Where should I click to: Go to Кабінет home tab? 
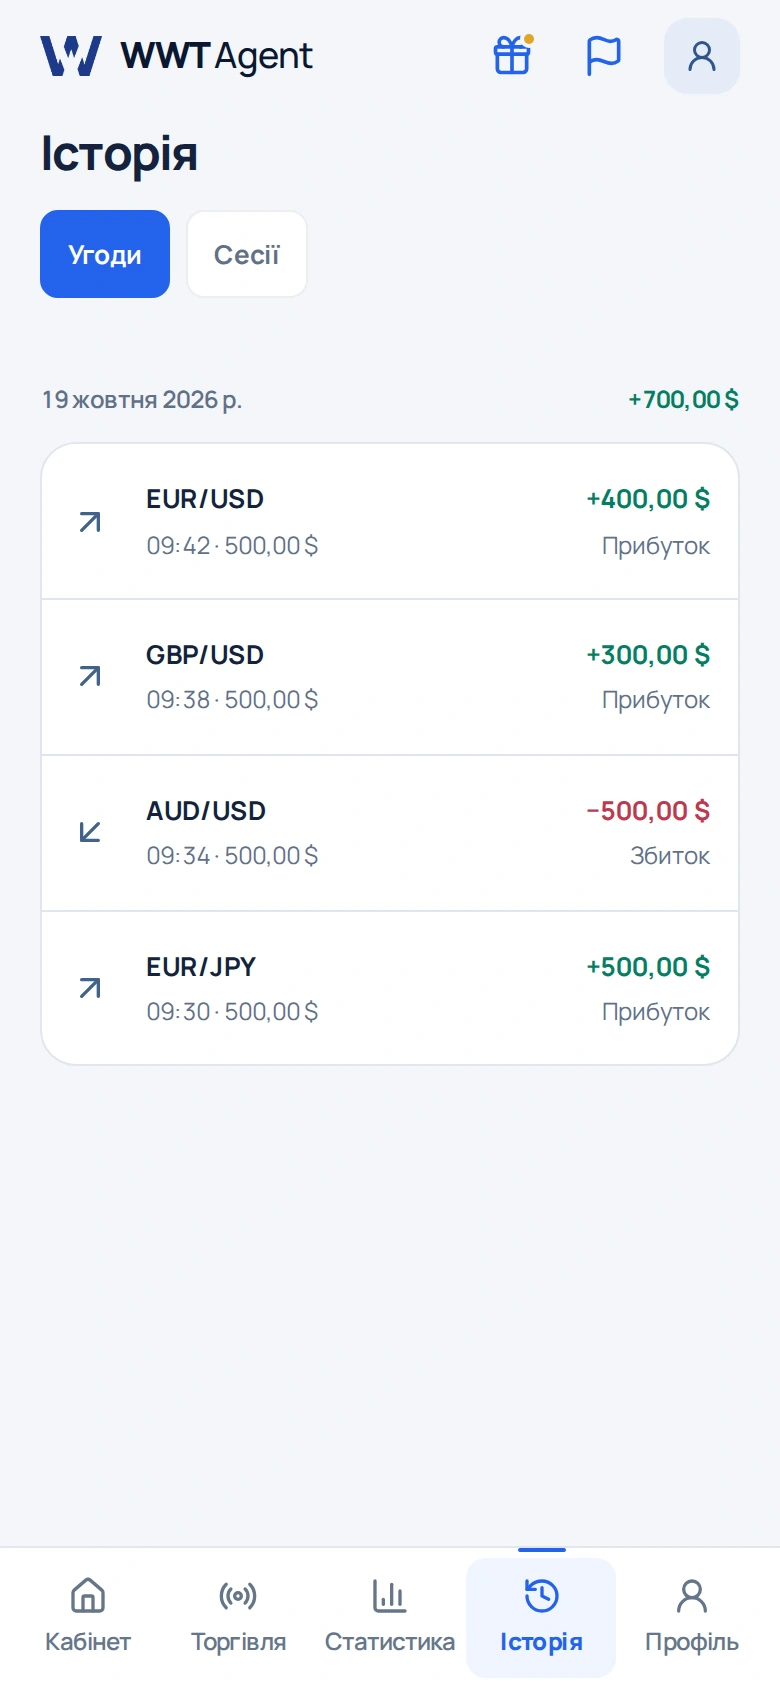point(88,1616)
